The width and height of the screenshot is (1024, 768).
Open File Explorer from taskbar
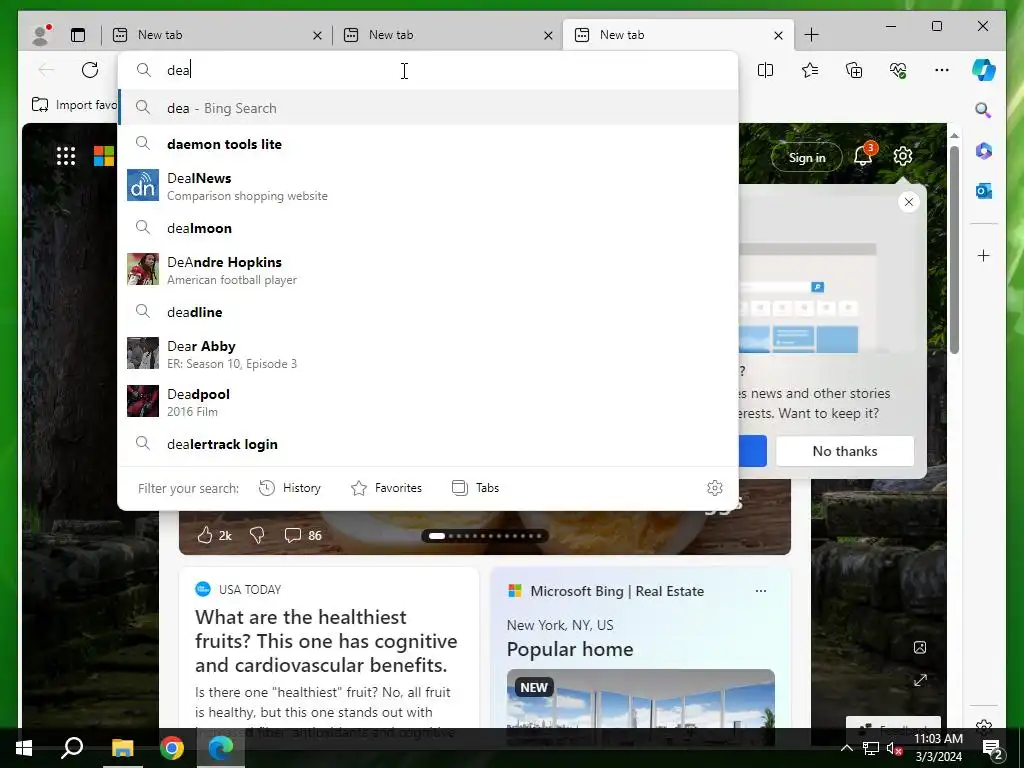122,748
